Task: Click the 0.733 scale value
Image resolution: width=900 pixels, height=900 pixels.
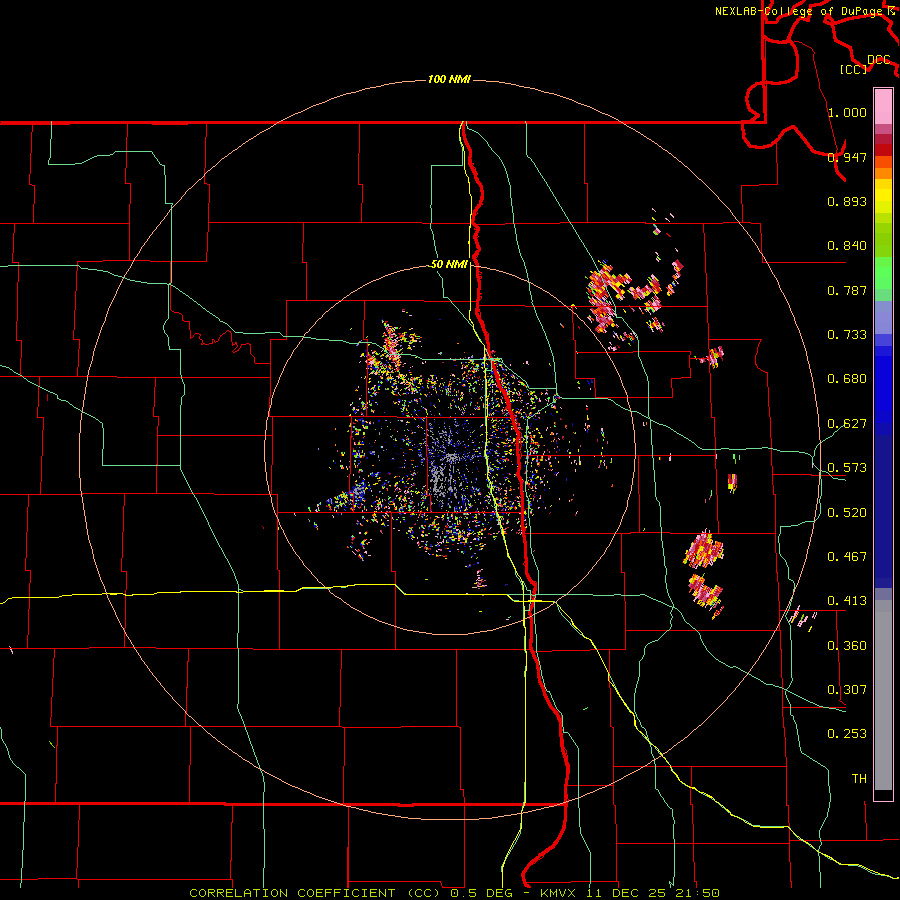Action: [847, 335]
